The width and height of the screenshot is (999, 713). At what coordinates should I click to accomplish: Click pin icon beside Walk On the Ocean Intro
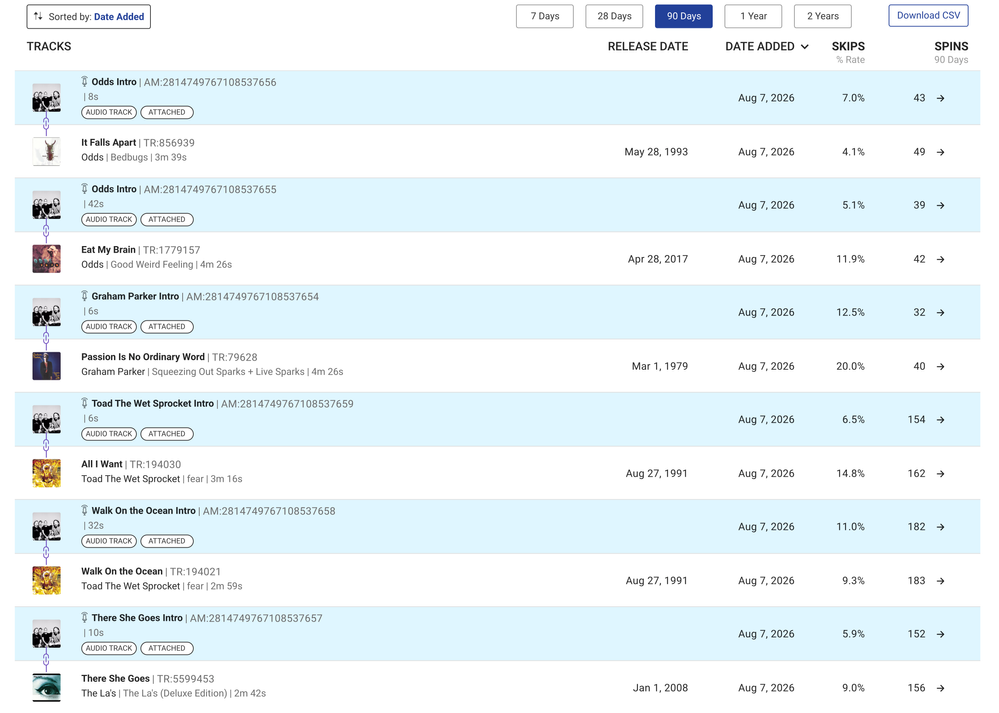[84, 510]
